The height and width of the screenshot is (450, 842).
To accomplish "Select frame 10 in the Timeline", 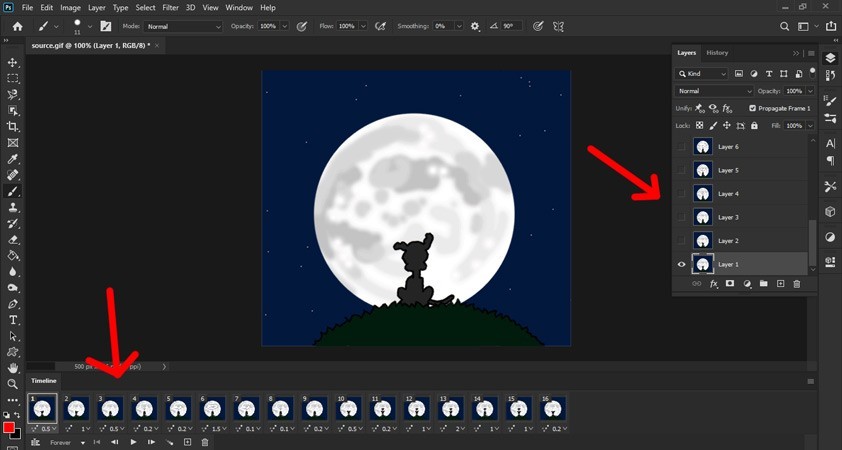I will [x=348, y=409].
